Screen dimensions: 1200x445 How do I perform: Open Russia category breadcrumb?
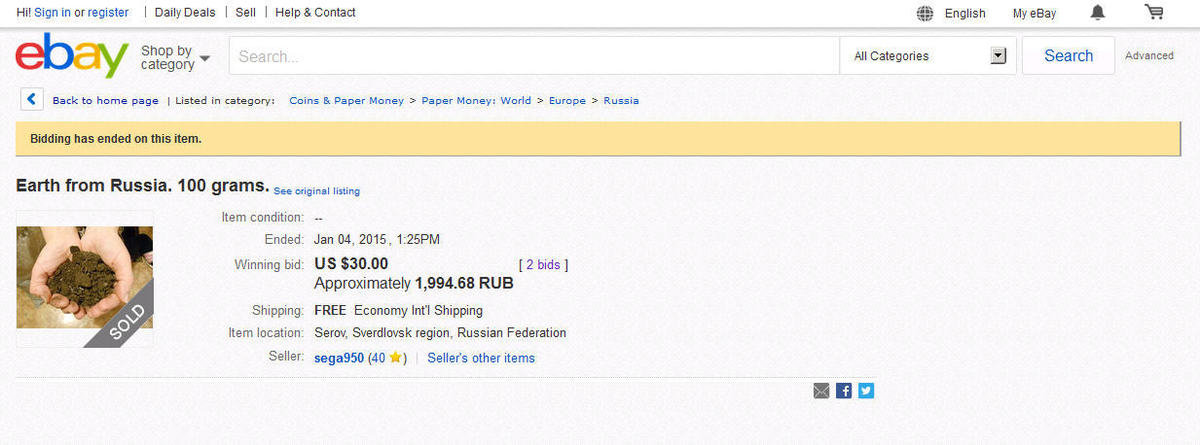[x=621, y=101]
